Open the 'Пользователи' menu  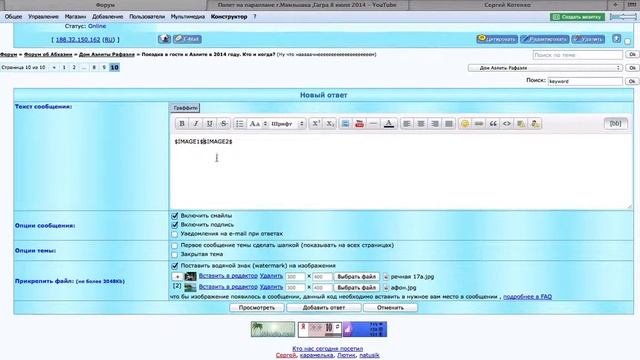(x=147, y=17)
